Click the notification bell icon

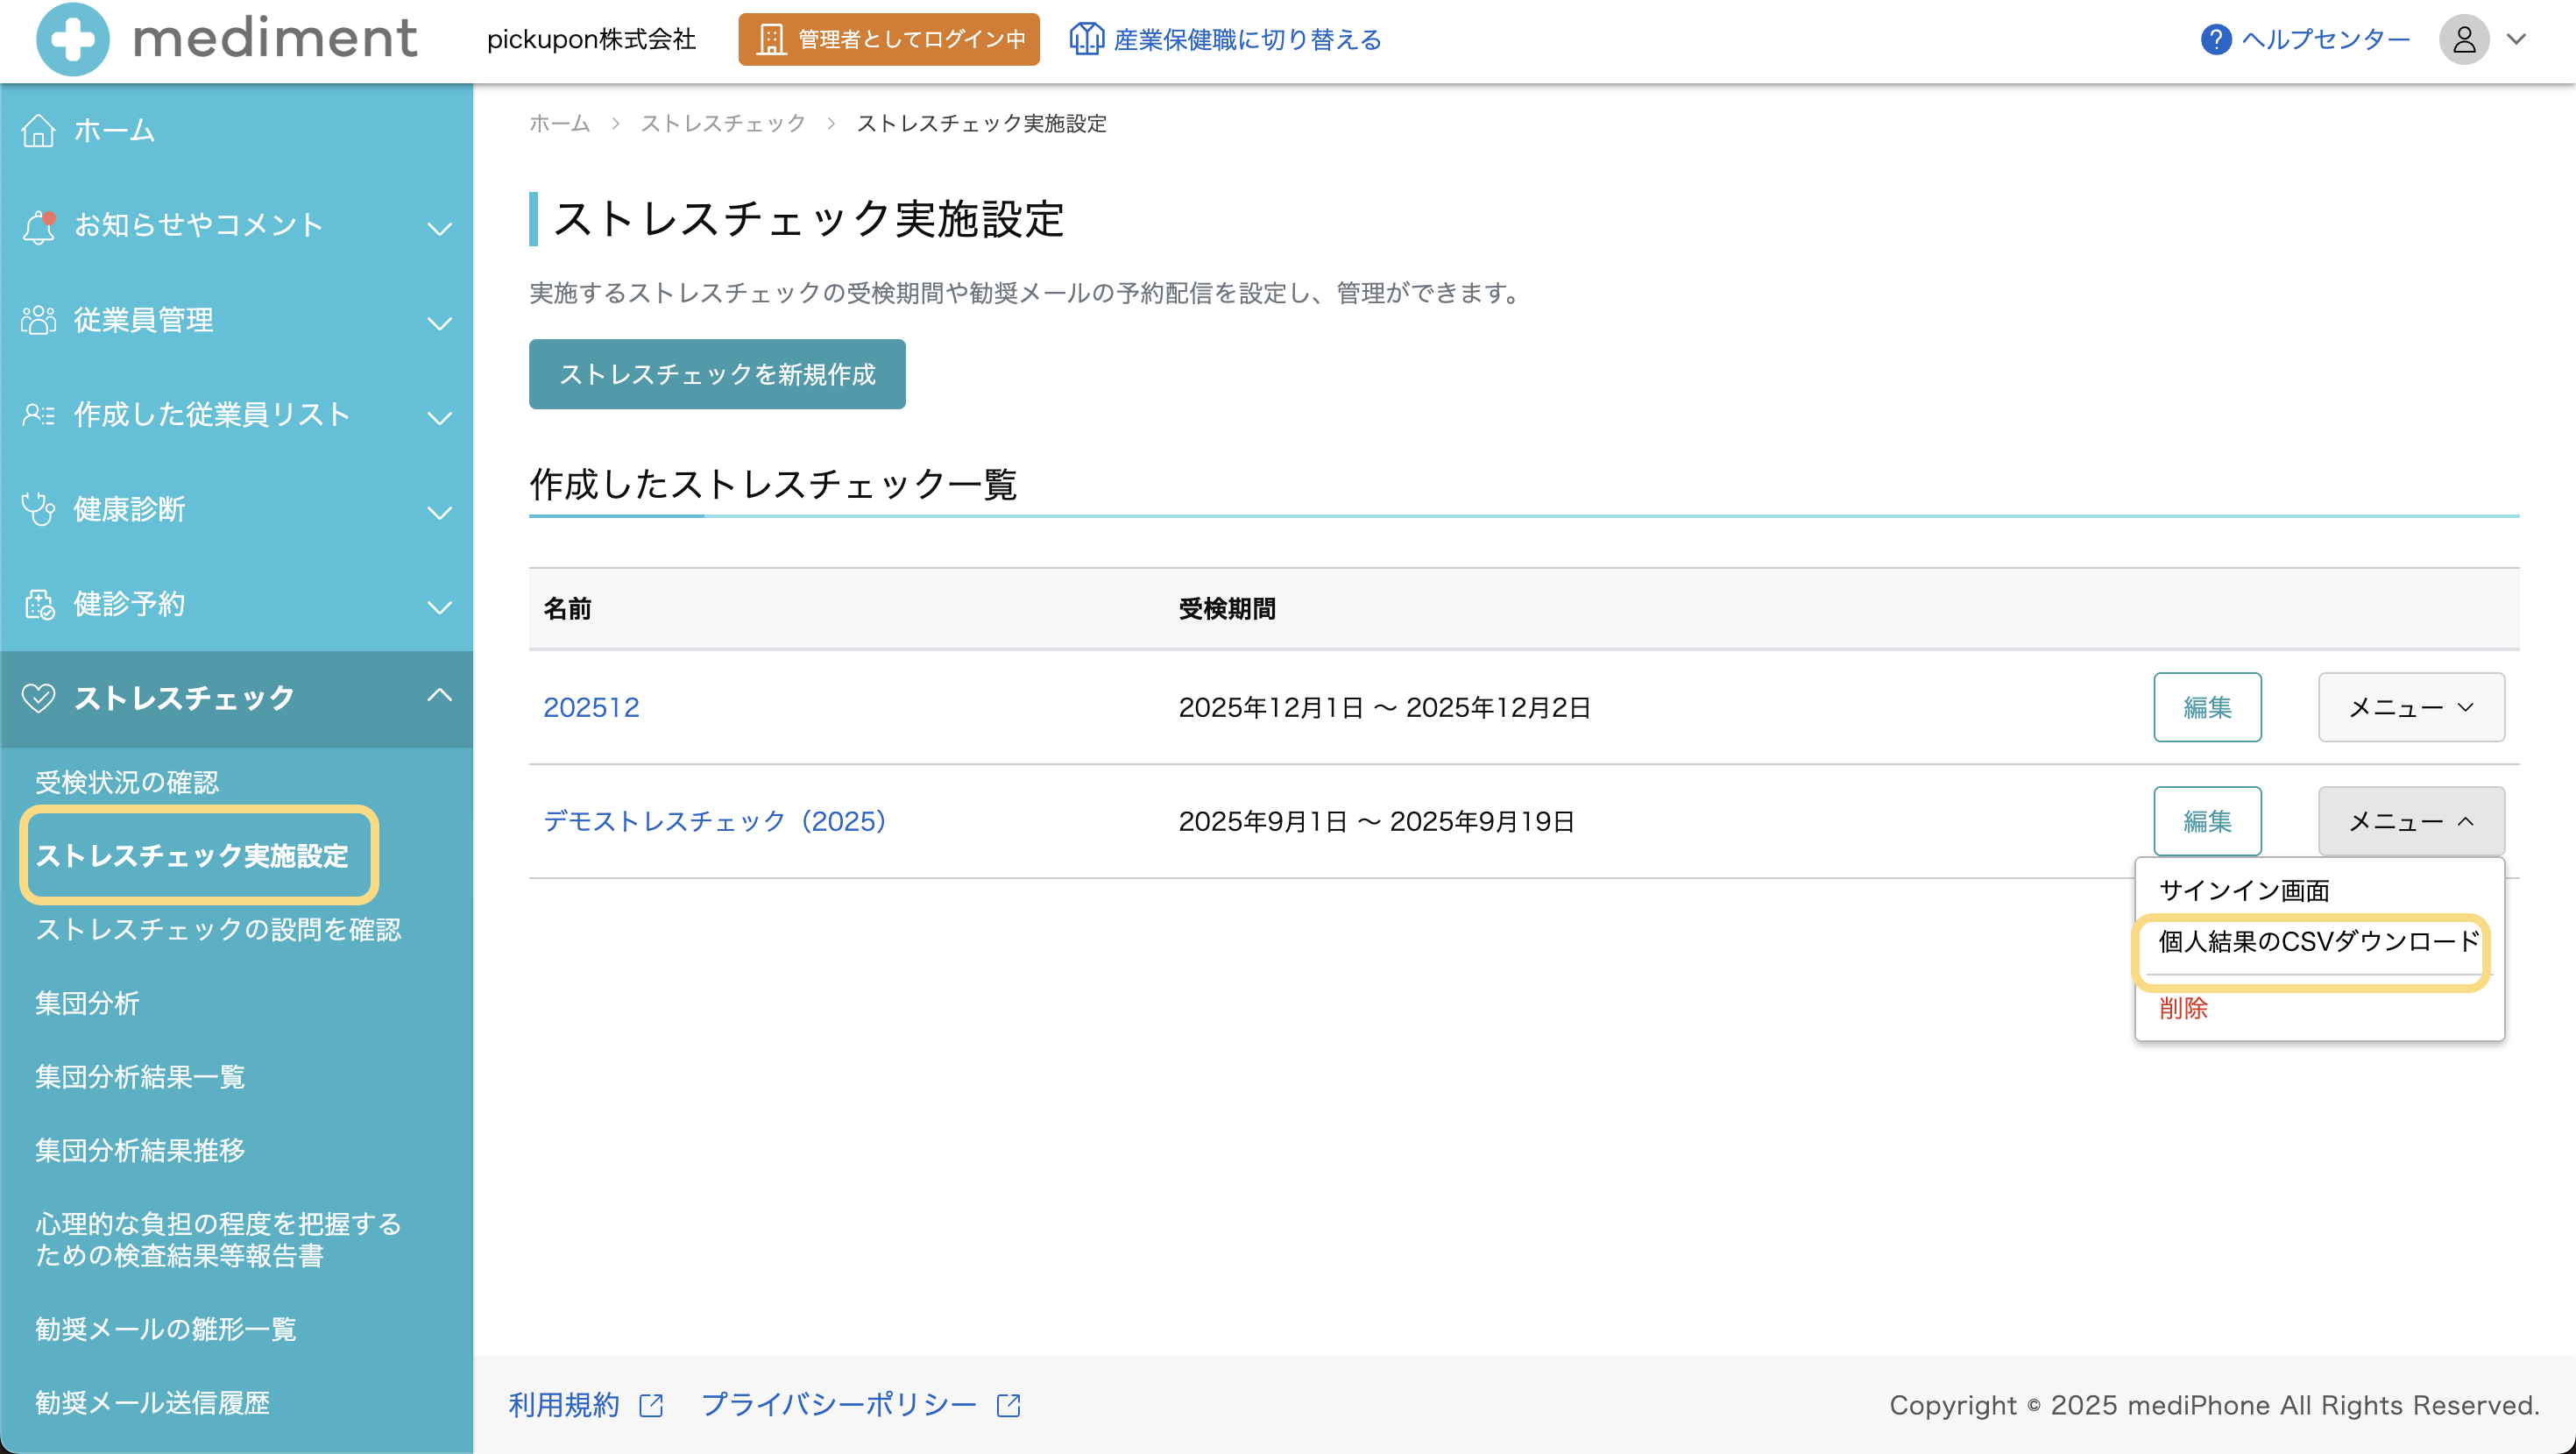[x=38, y=226]
